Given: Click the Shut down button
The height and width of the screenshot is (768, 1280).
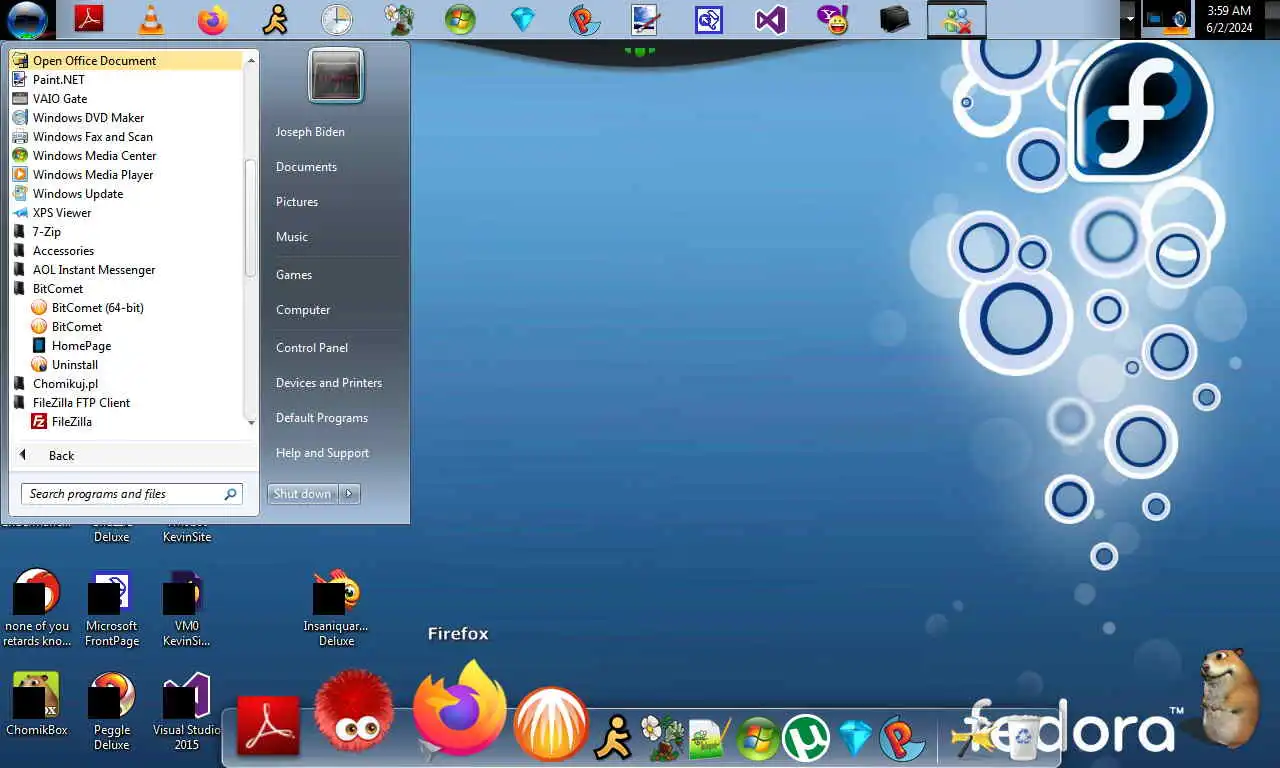Looking at the screenshot, I should point(303,493).
